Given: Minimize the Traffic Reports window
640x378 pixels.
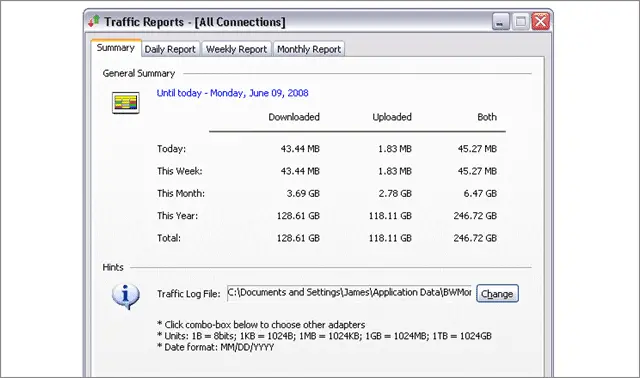Looking at the screenshot, I should [501, 21].
